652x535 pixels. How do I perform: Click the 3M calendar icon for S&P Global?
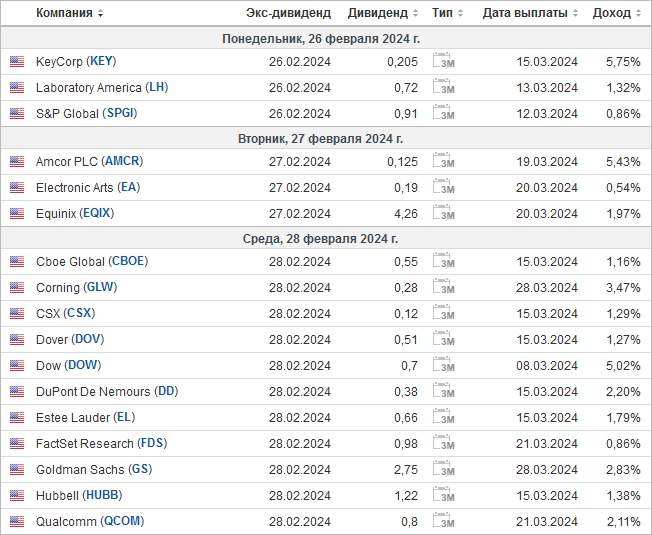(444, 112)
